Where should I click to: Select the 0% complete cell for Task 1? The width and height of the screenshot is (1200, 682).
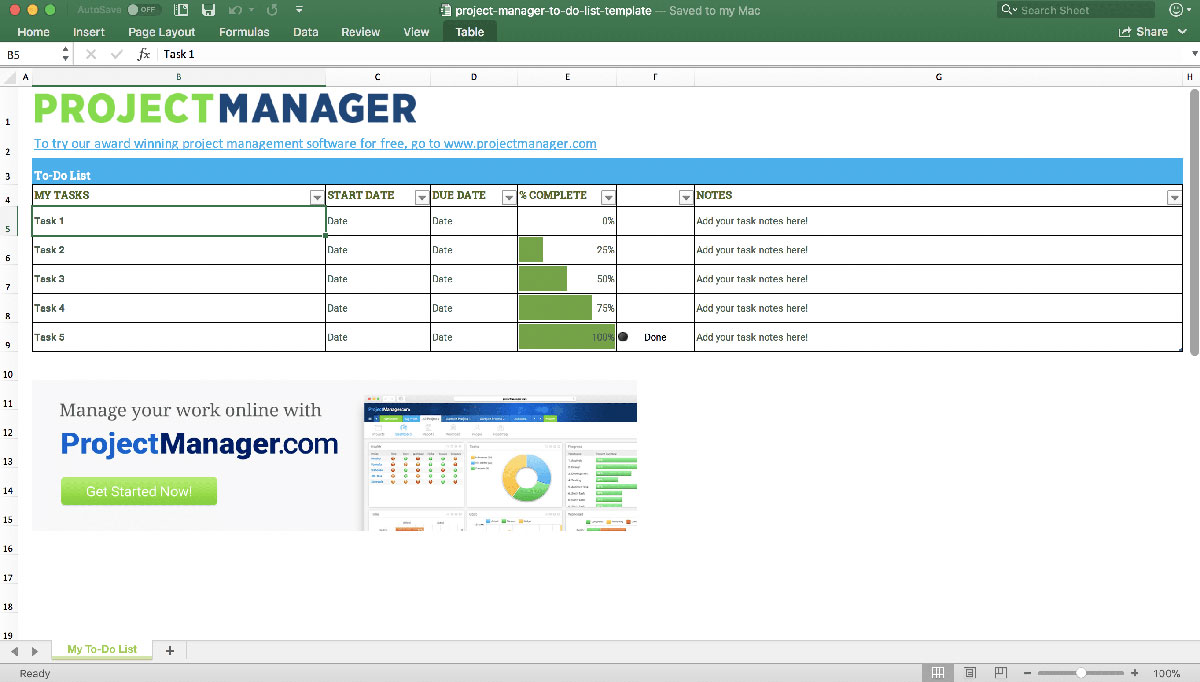click(x=567, y=221)
